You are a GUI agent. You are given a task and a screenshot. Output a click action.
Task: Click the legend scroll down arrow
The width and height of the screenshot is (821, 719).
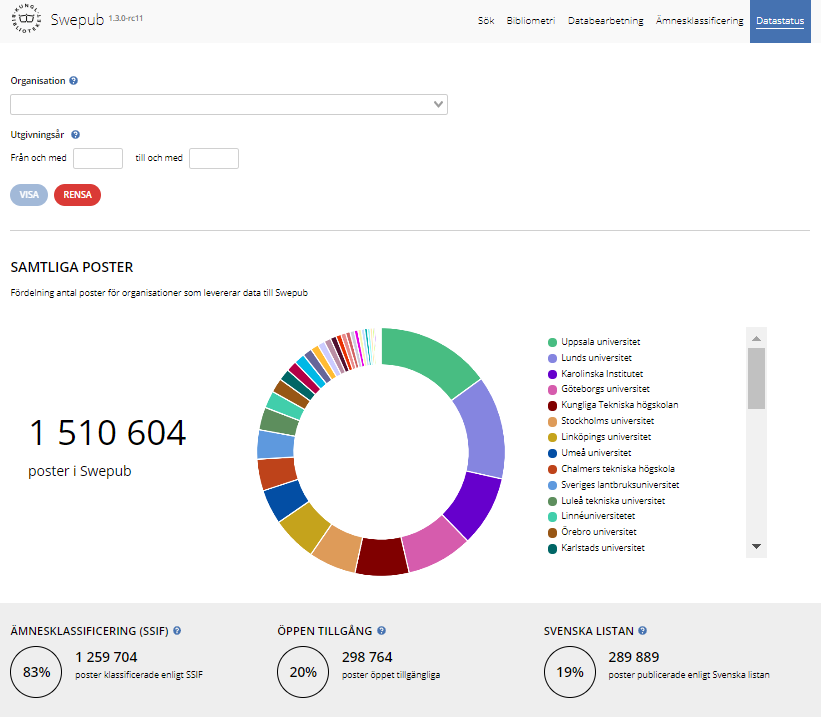(756, 546)
